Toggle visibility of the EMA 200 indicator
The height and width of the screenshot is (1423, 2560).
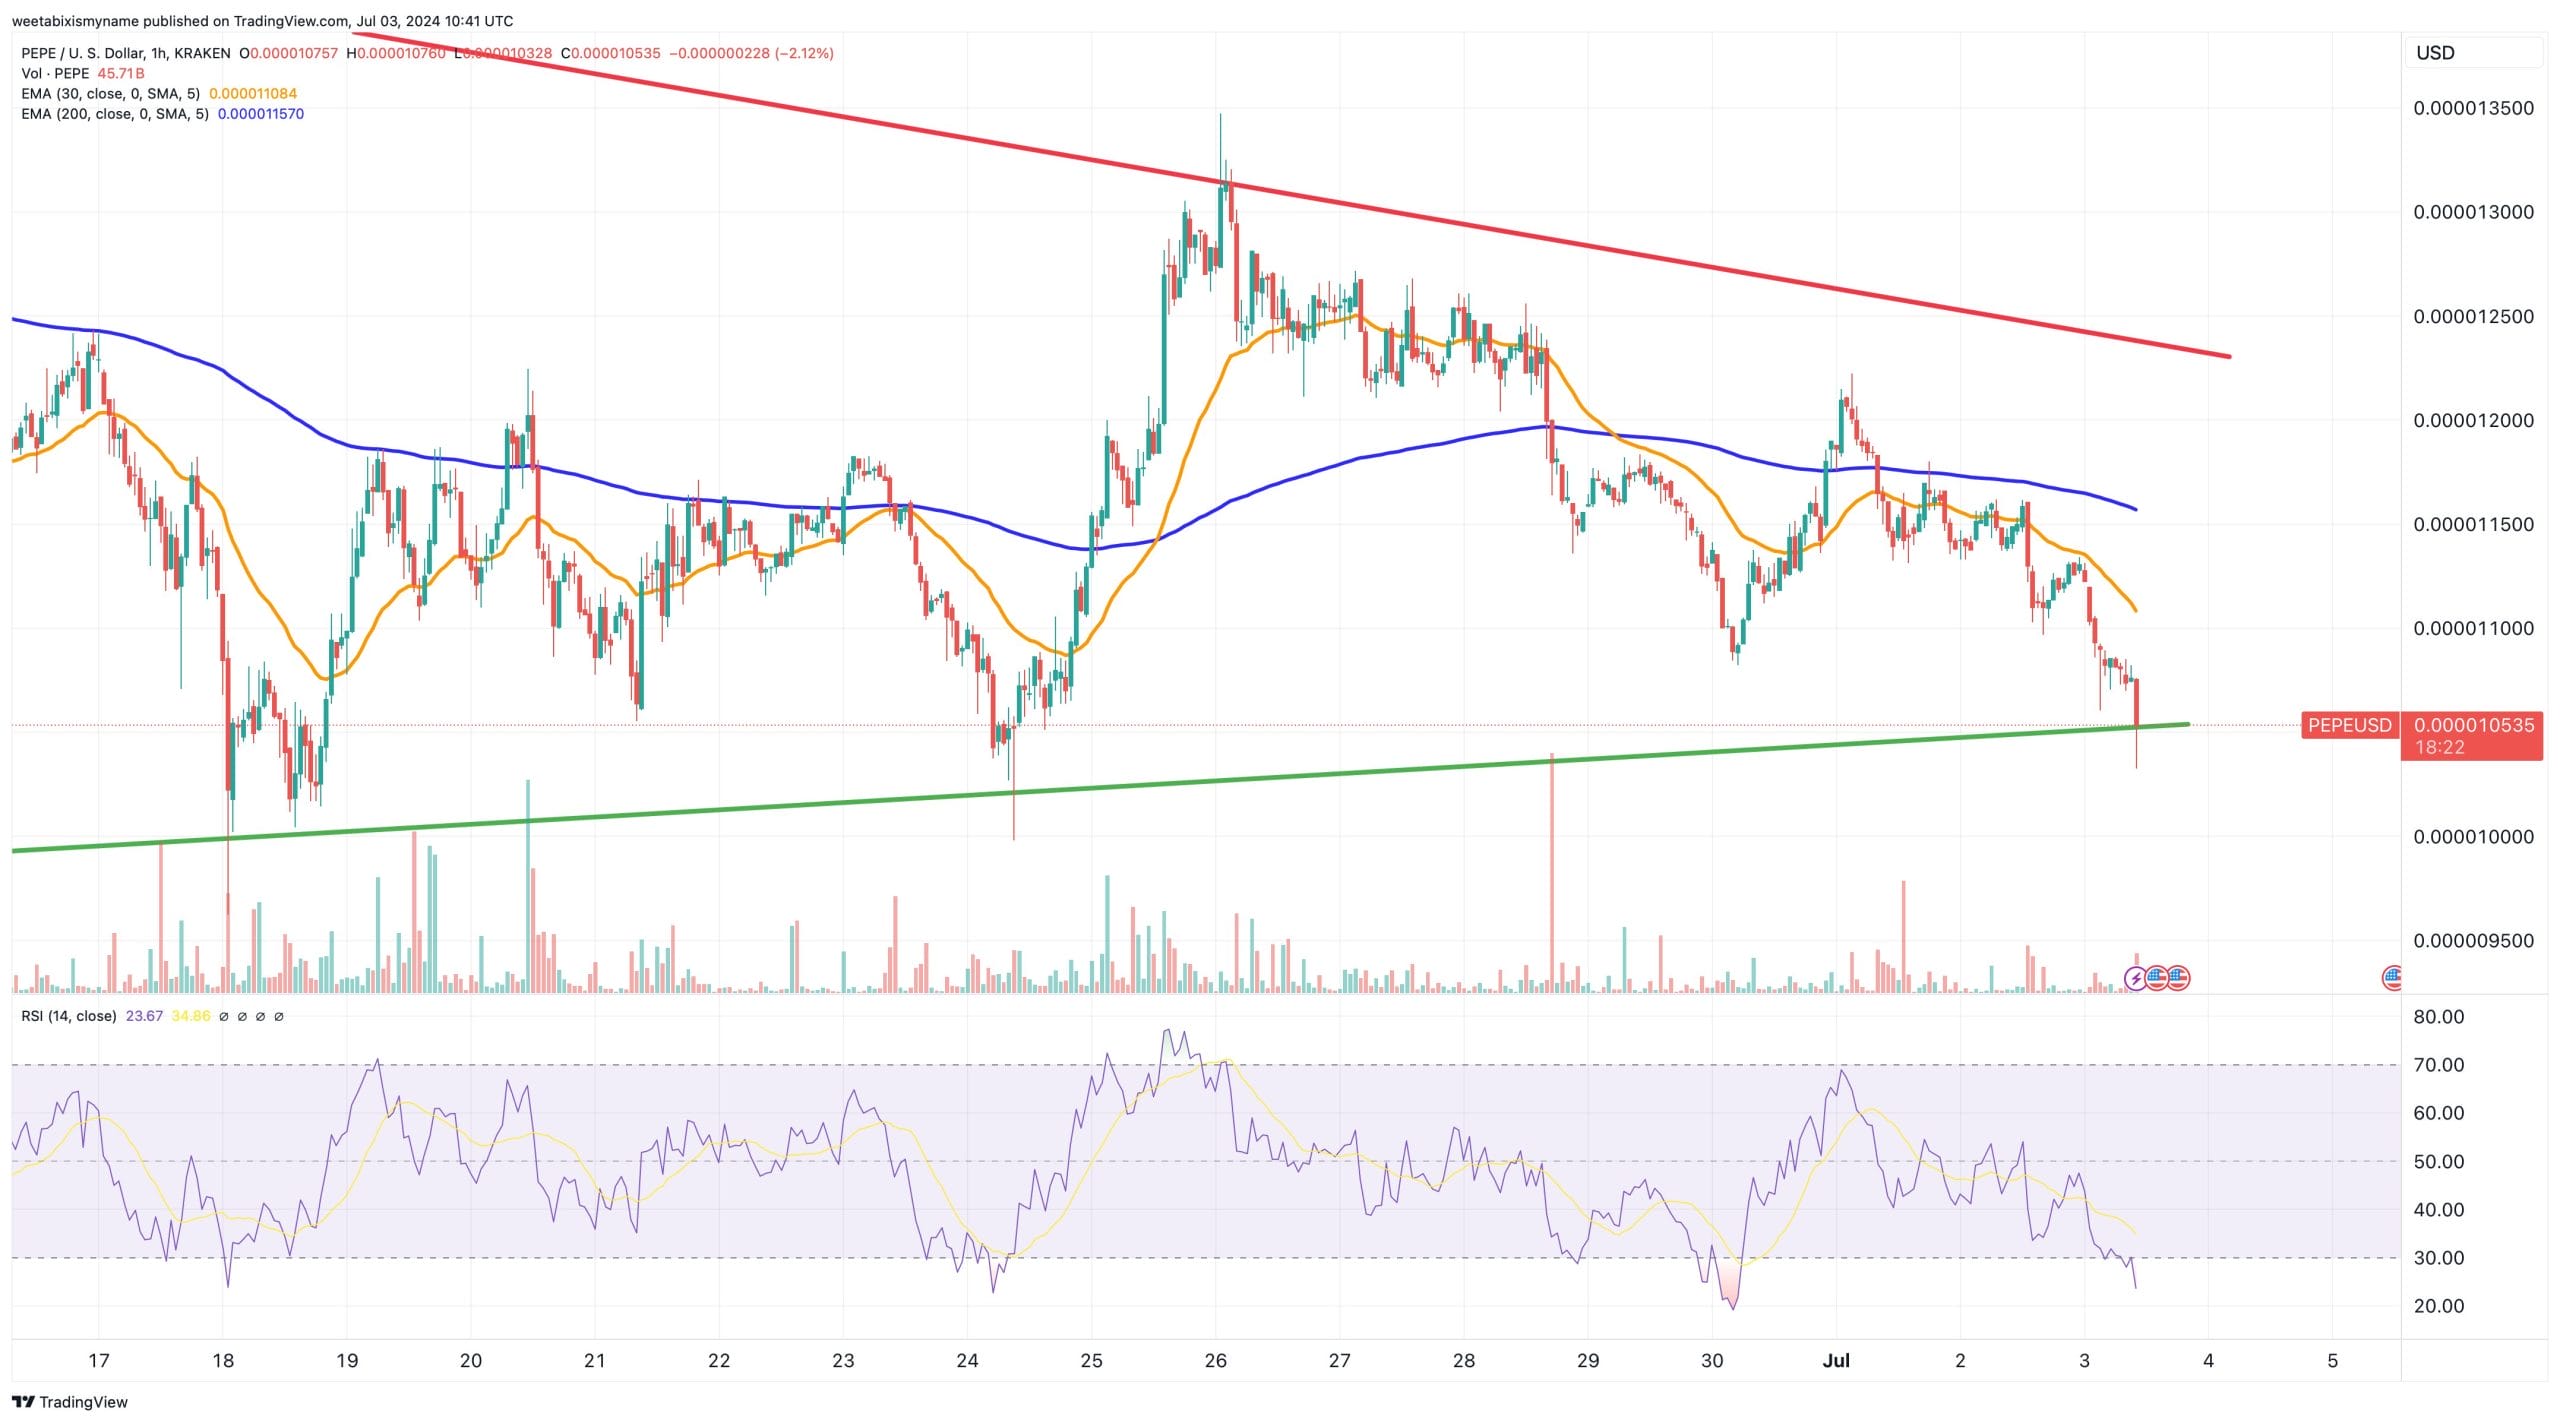point(113,114)
